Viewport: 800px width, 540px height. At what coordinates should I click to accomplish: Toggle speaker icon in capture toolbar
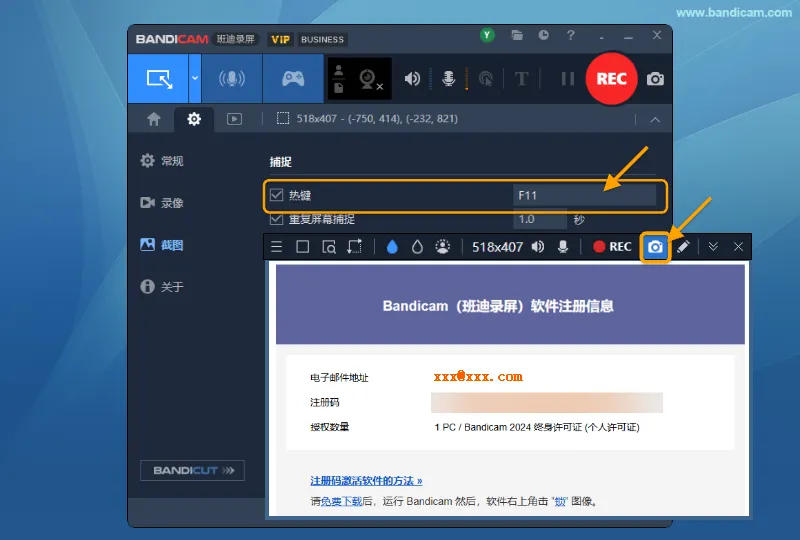(x=538, y=247)
